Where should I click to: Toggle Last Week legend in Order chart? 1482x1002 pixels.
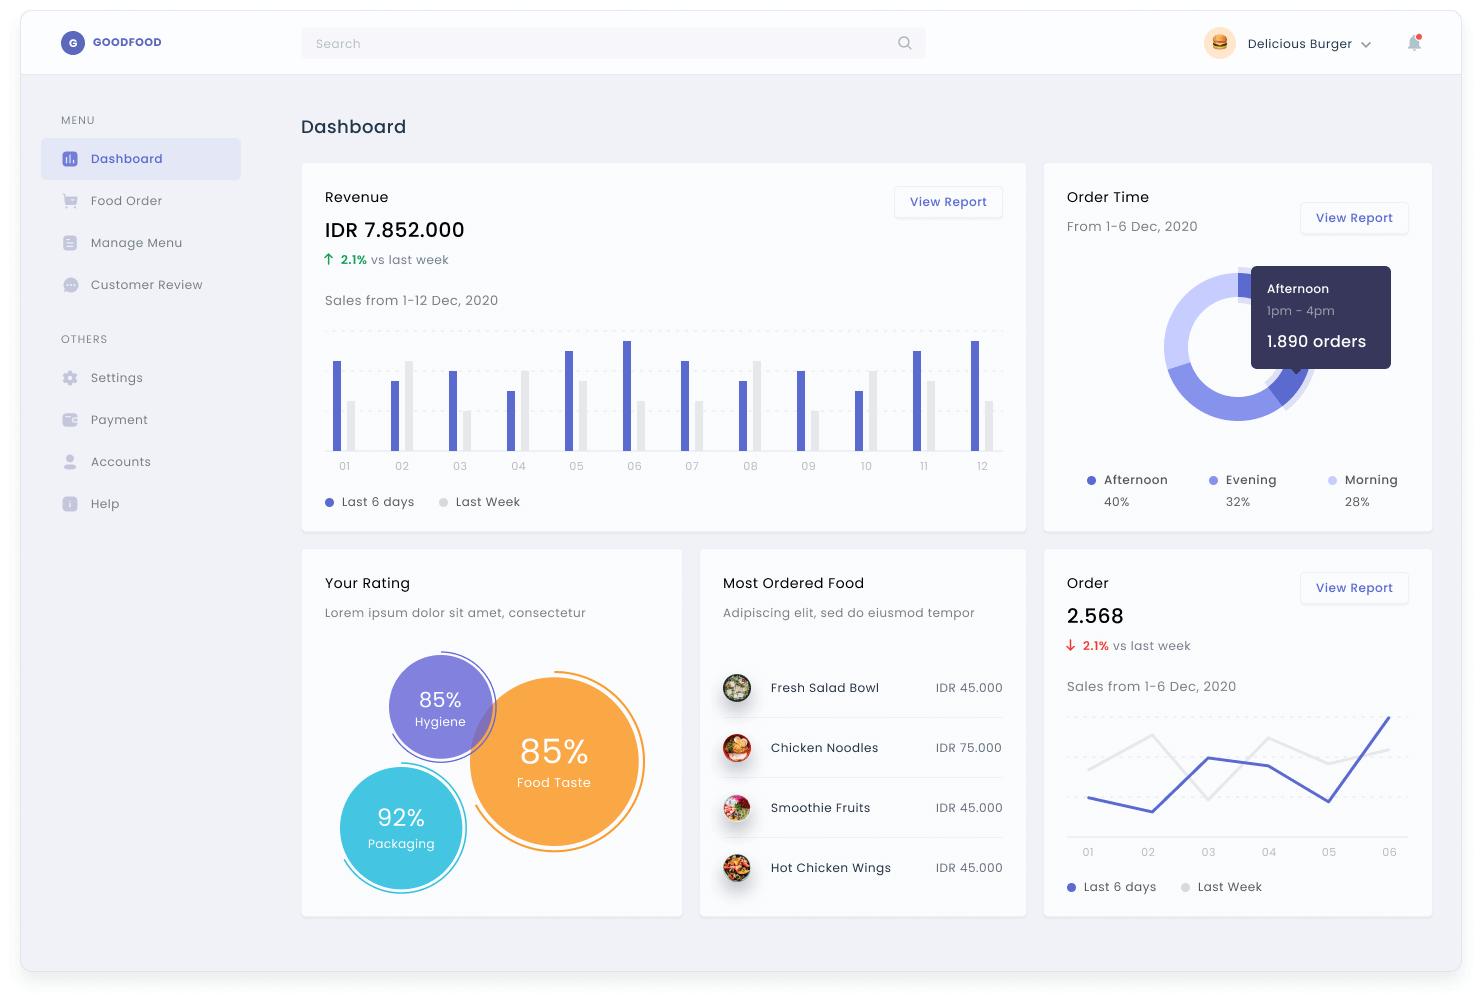pos(1222,887)
